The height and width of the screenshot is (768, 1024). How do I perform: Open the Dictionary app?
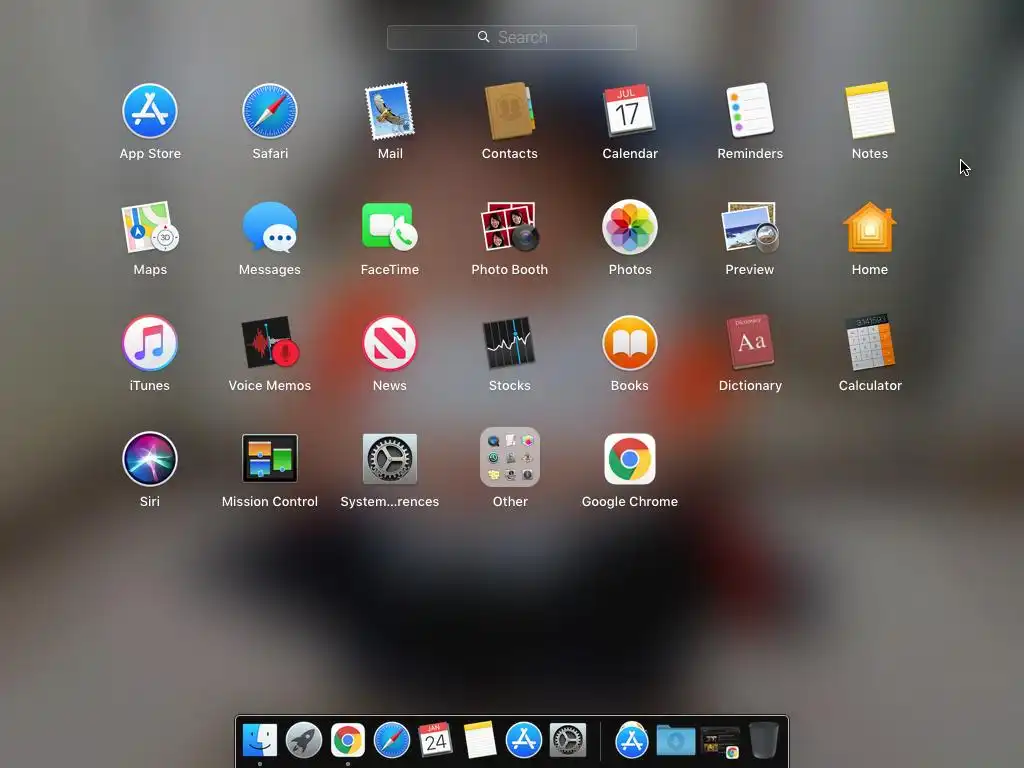(750, 342)
